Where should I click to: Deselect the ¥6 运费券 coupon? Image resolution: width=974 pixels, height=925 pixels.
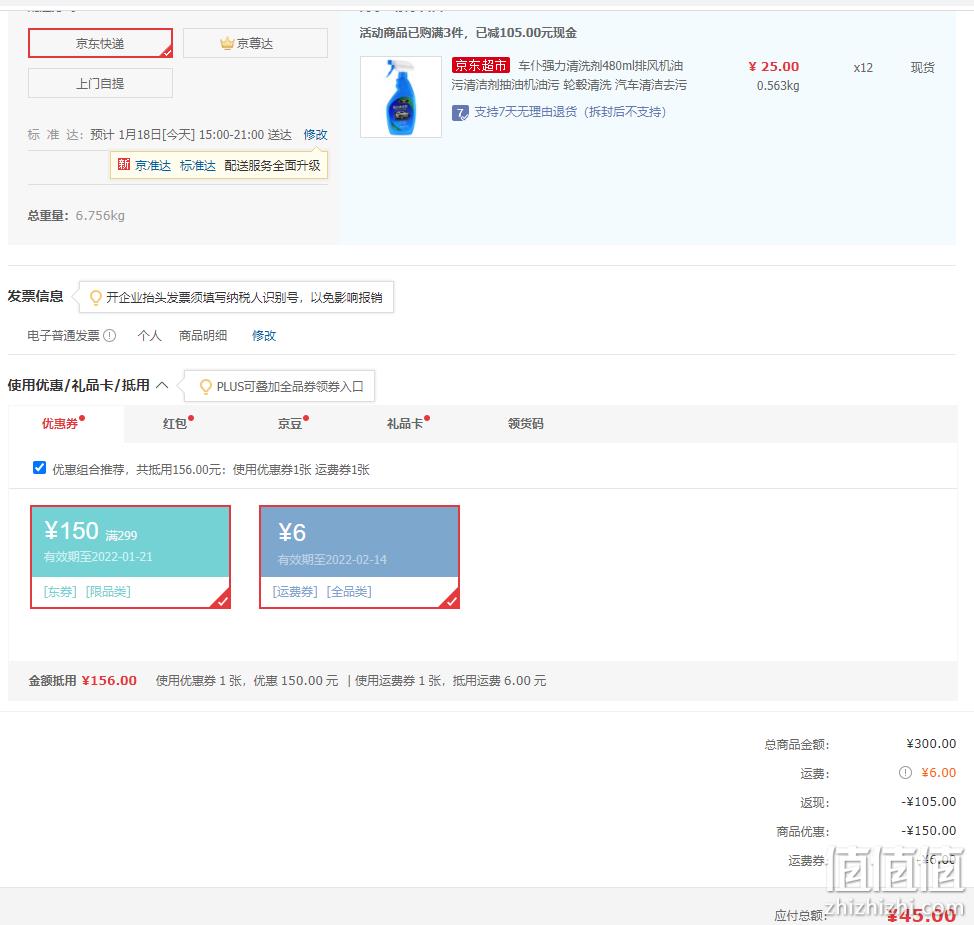pyautogui.click(x=359, y=557)
